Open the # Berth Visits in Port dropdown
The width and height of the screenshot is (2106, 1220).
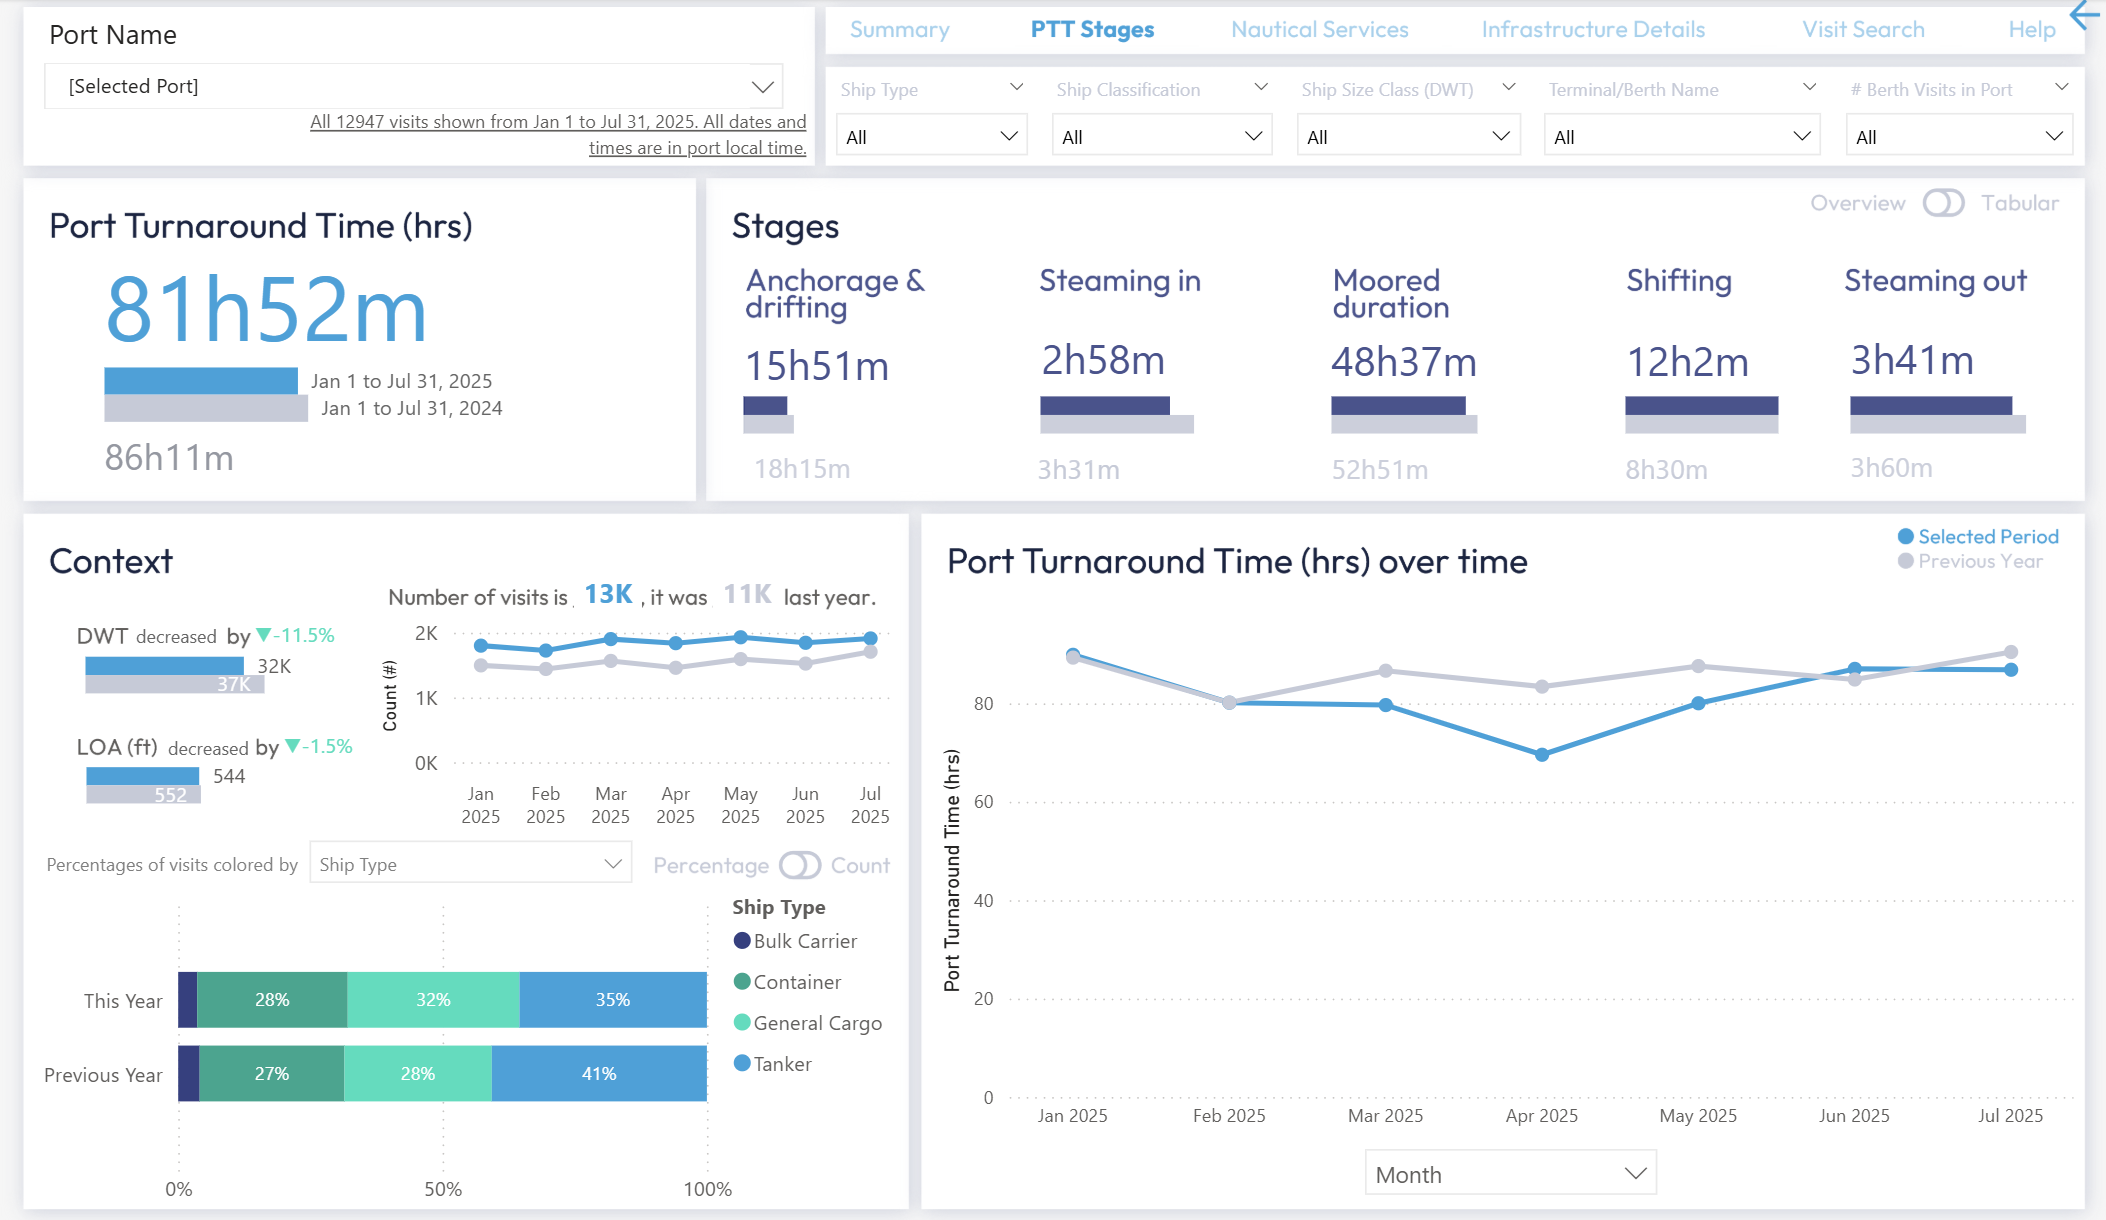pos(1957,134)
